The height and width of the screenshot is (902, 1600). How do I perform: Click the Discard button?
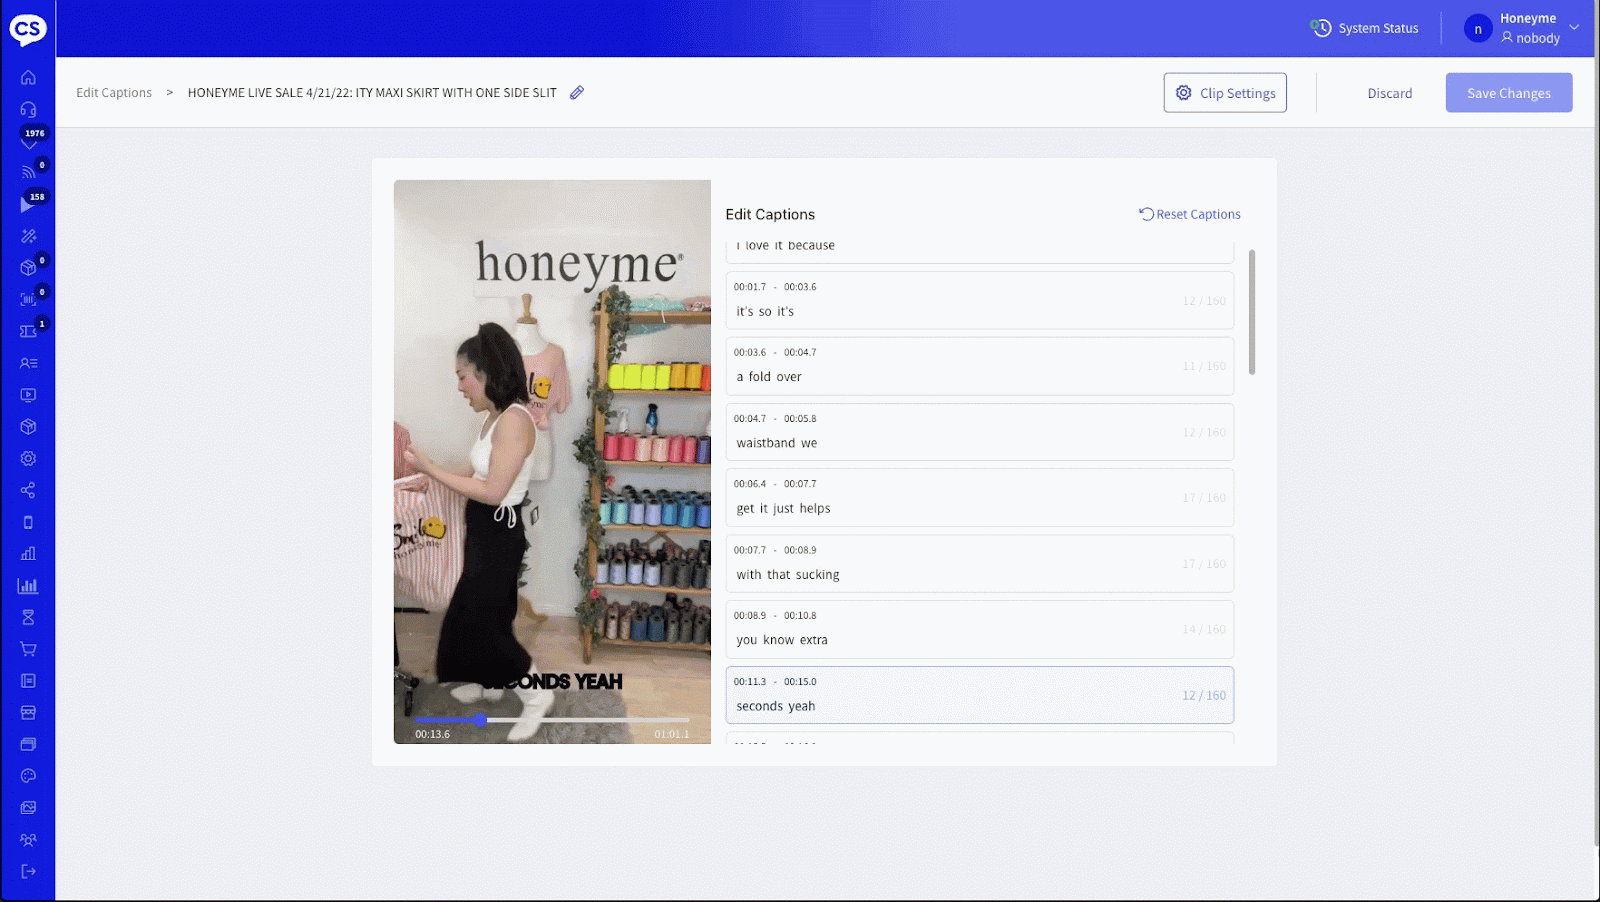[1389, 93]
